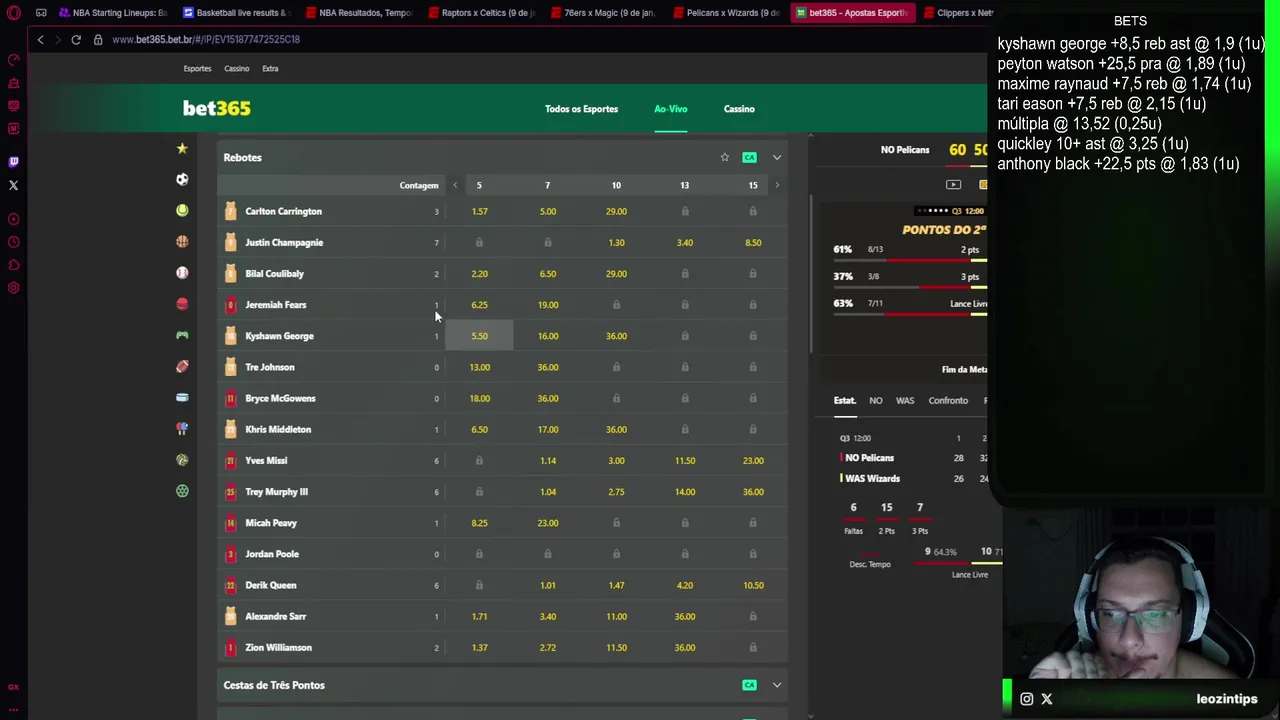Collapse the Rebotes market section
Viewport: 1280px width, 720px height.
point(777,157)
